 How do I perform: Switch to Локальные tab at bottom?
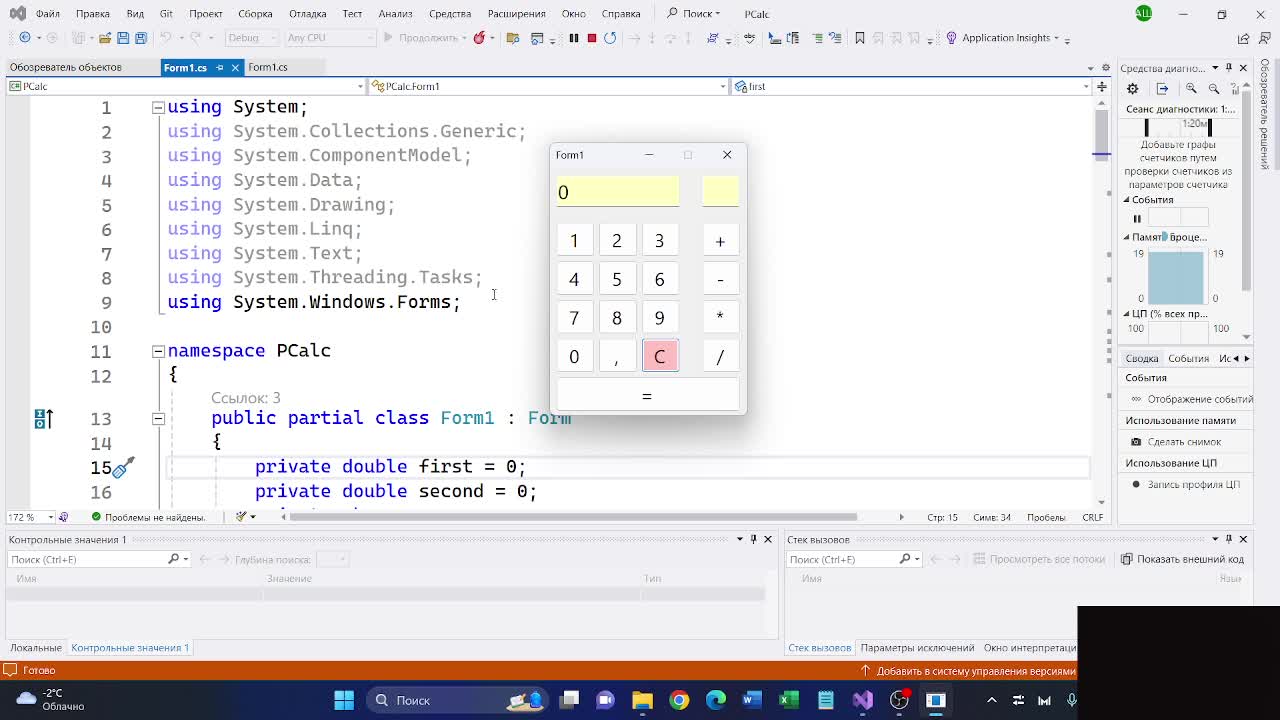point(36,648)
